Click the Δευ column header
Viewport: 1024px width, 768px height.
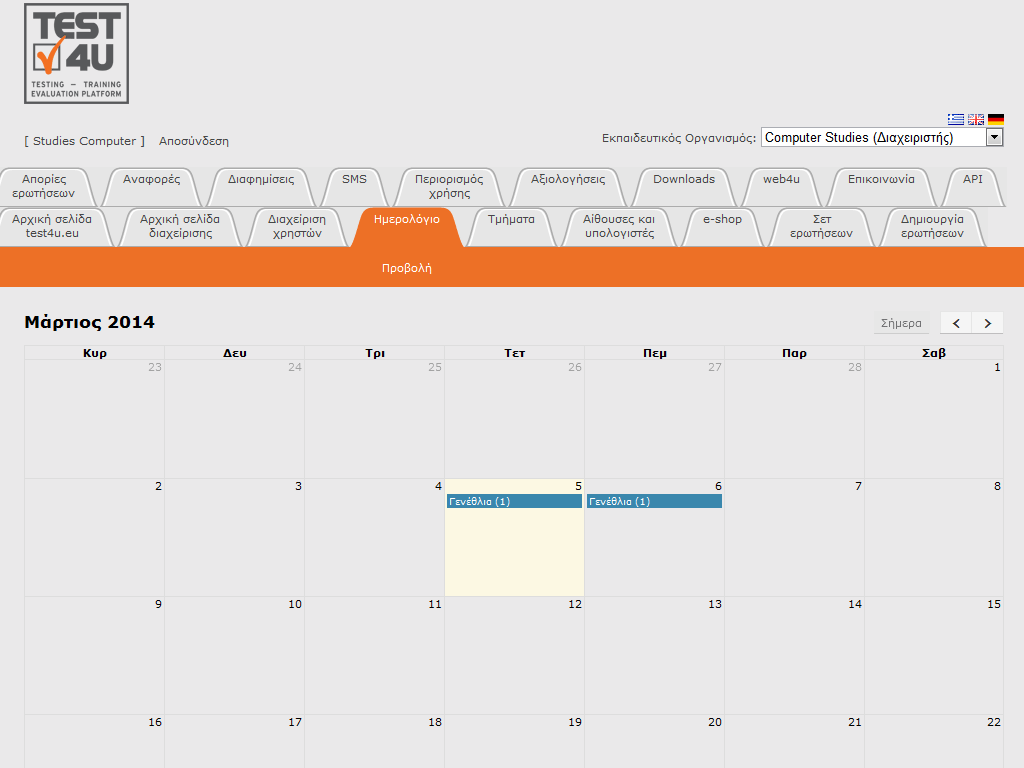click(x=234, y=353)
